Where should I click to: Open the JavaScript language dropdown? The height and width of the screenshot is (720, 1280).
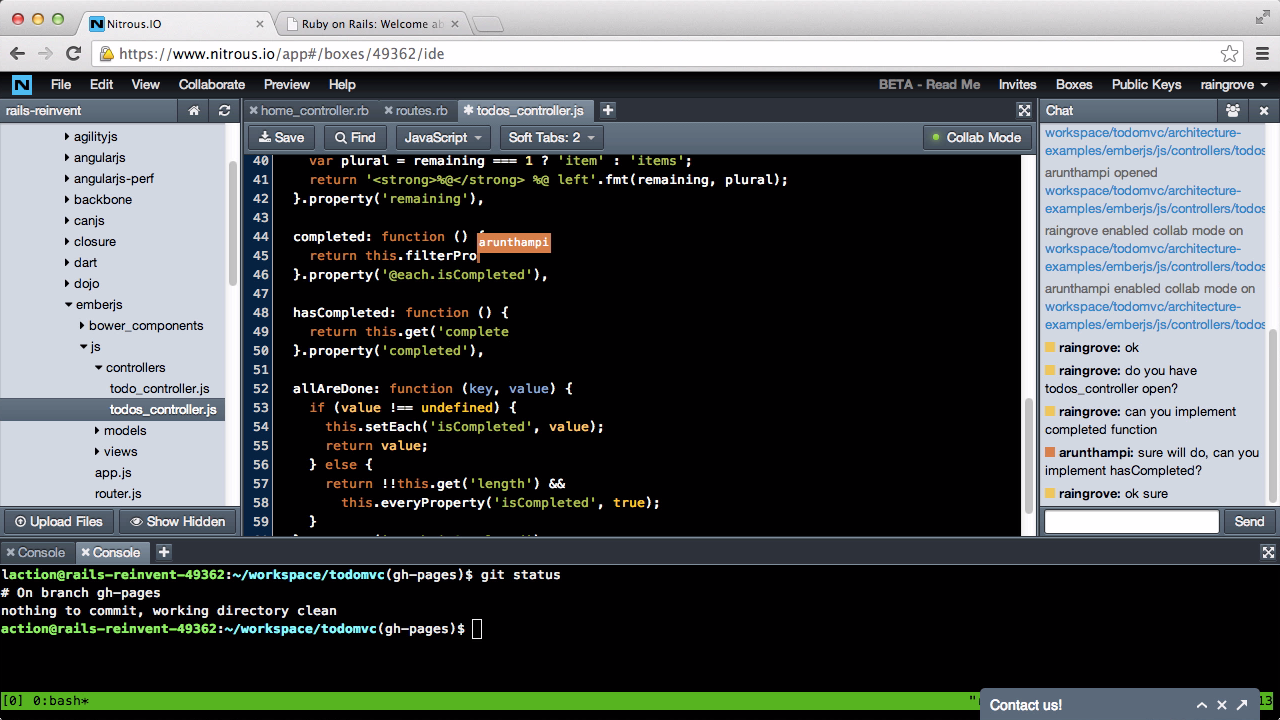[x=443, y=138]
